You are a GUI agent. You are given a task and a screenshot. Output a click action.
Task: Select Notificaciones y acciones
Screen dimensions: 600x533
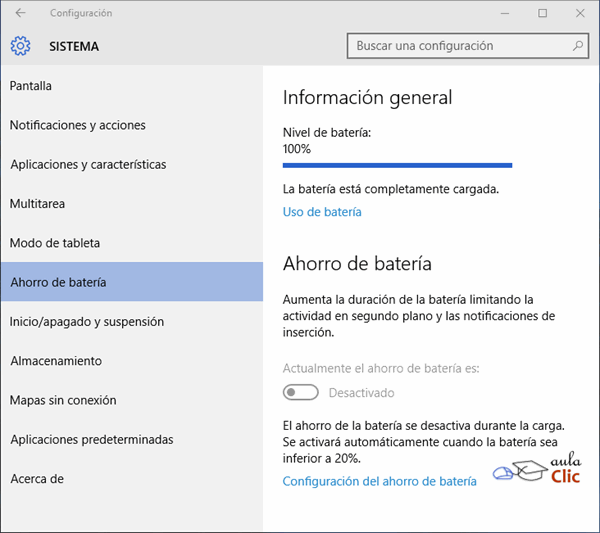78,125
